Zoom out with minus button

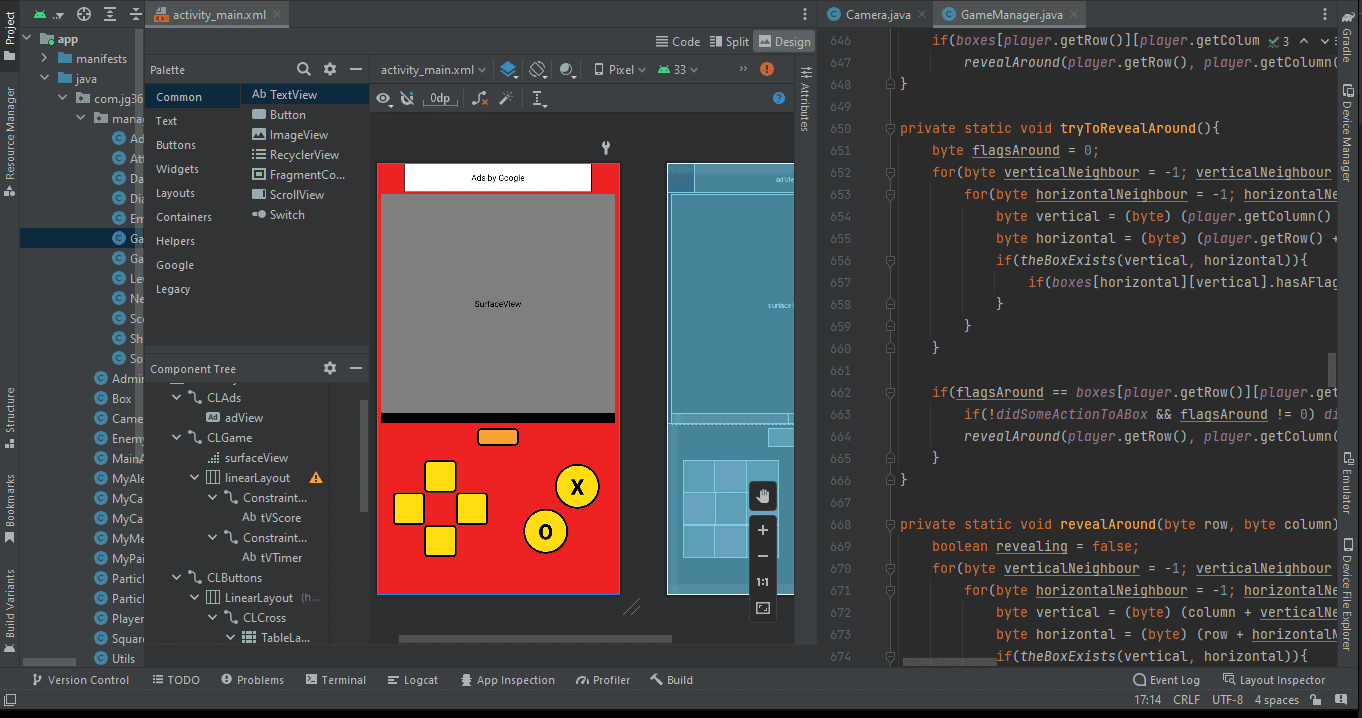[763, 556]
